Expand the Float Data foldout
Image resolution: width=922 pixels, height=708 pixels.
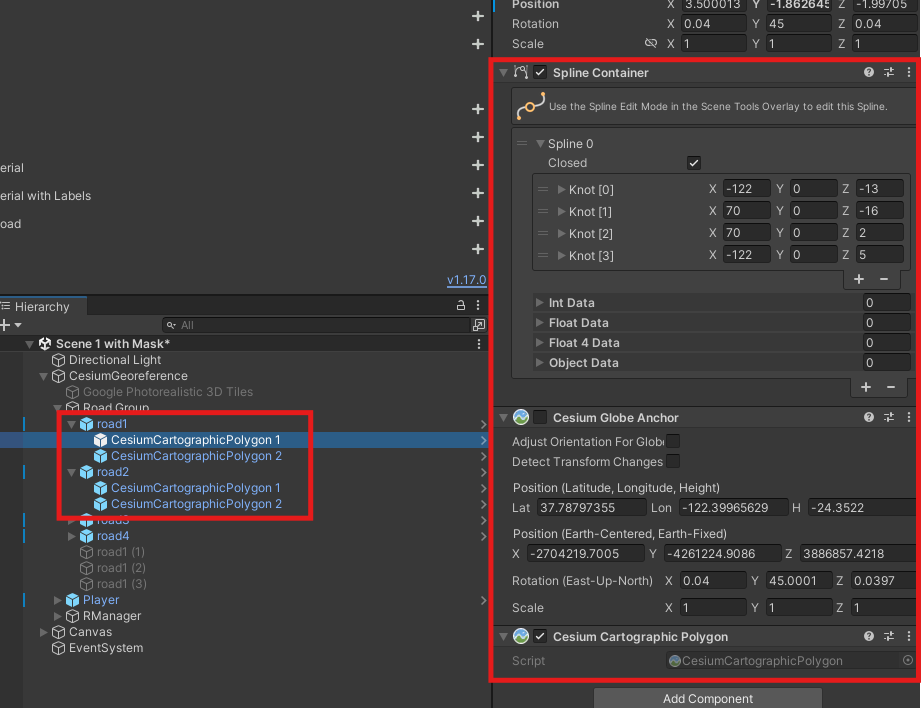click(x=539, y=322)
